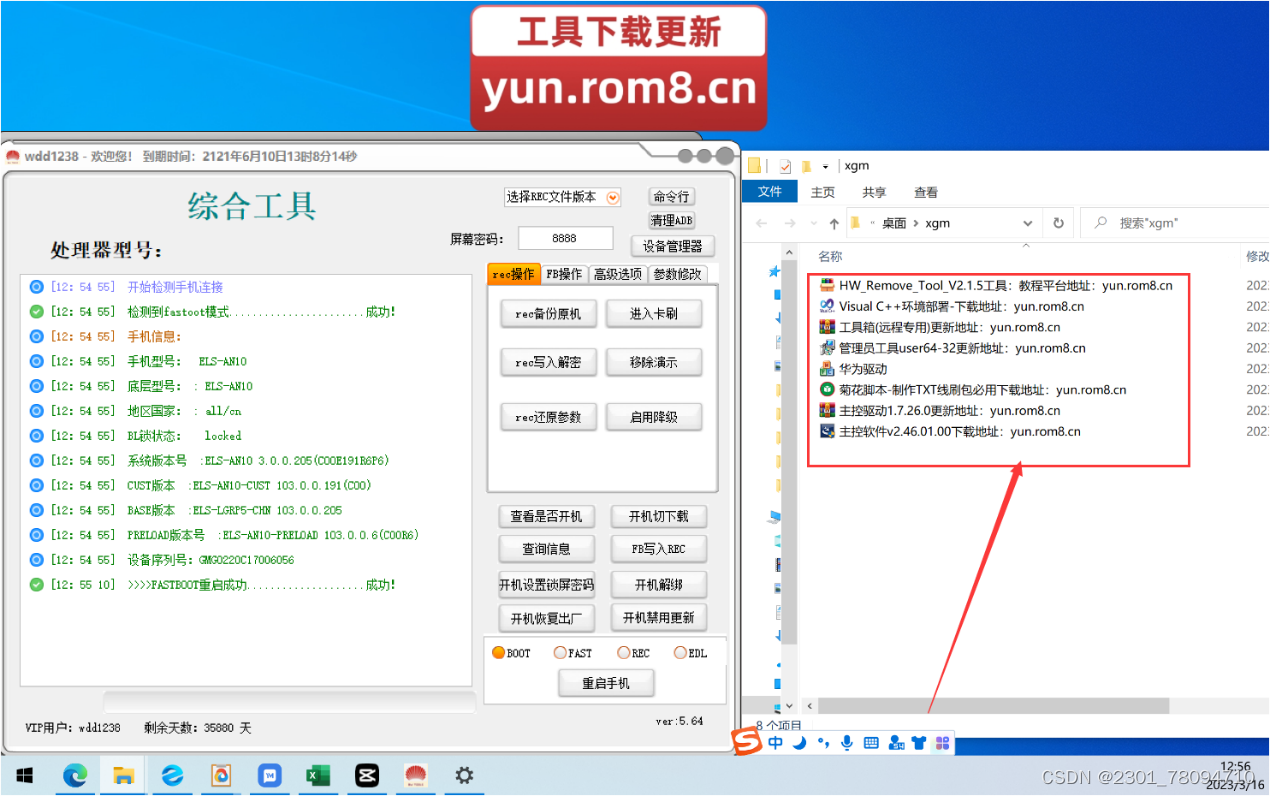Click quick access properties checkmark icon
The width and height of the screenshot is (1270, 796).
785,166
